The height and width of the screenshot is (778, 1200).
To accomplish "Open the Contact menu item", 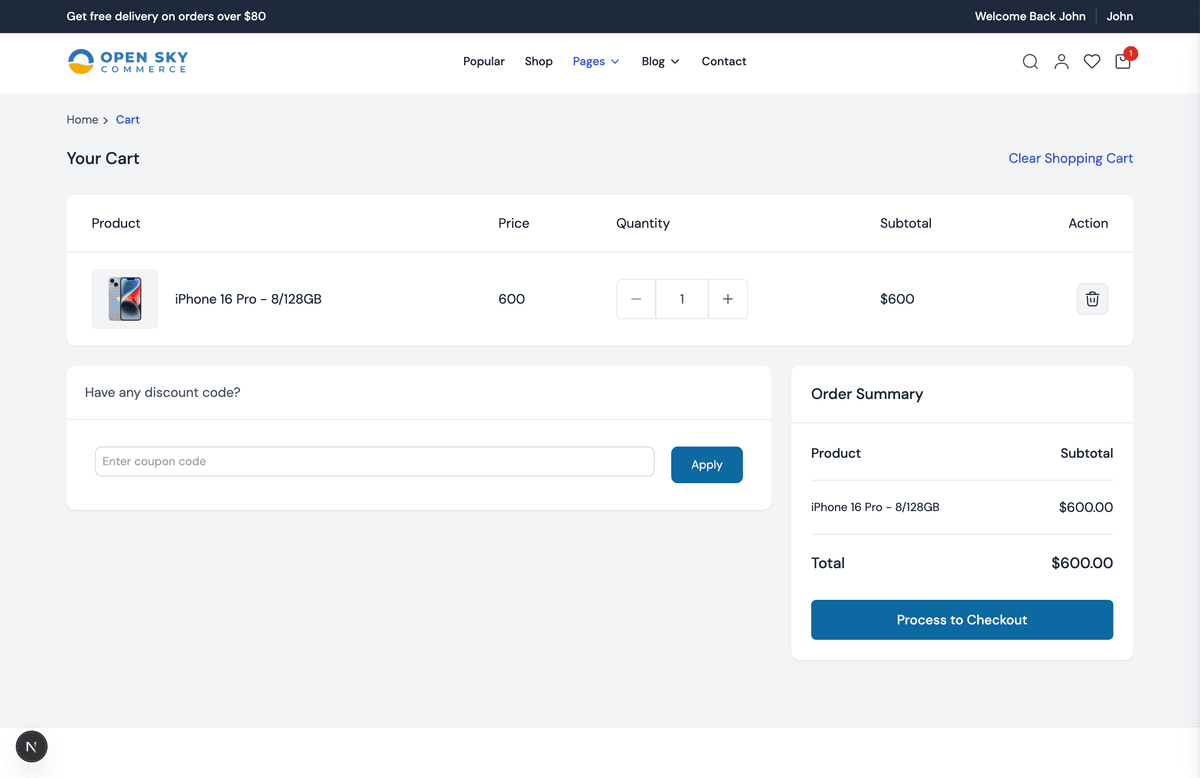I will (724, 62).
